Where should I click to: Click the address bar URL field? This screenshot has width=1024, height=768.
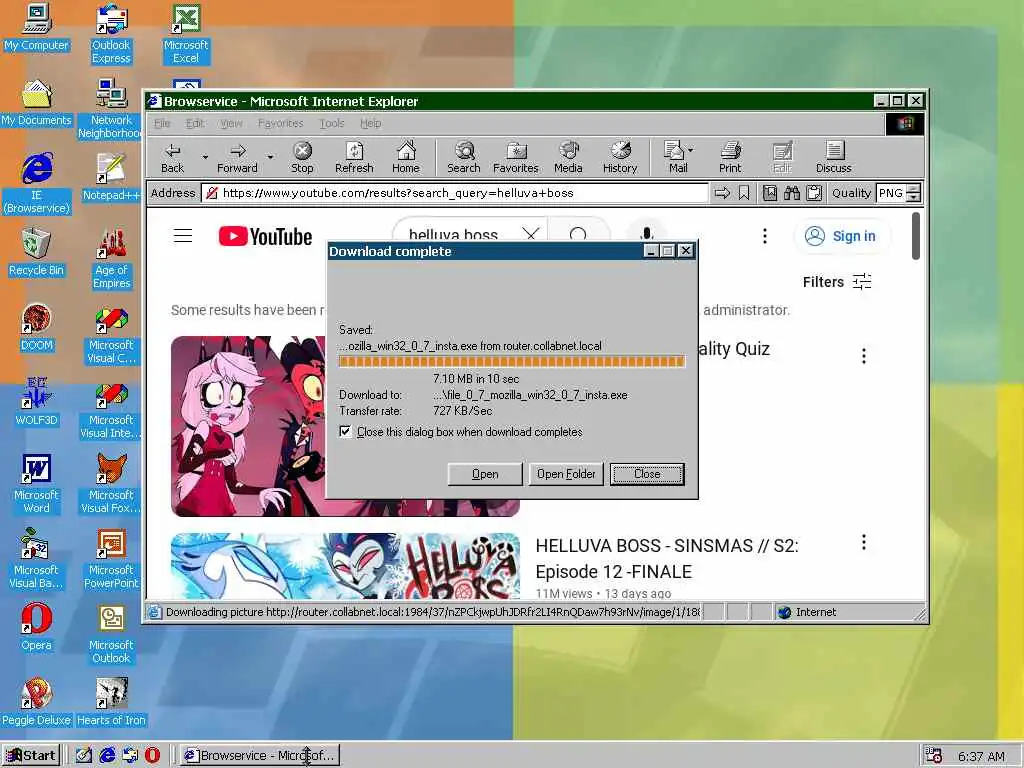point(455,193)
